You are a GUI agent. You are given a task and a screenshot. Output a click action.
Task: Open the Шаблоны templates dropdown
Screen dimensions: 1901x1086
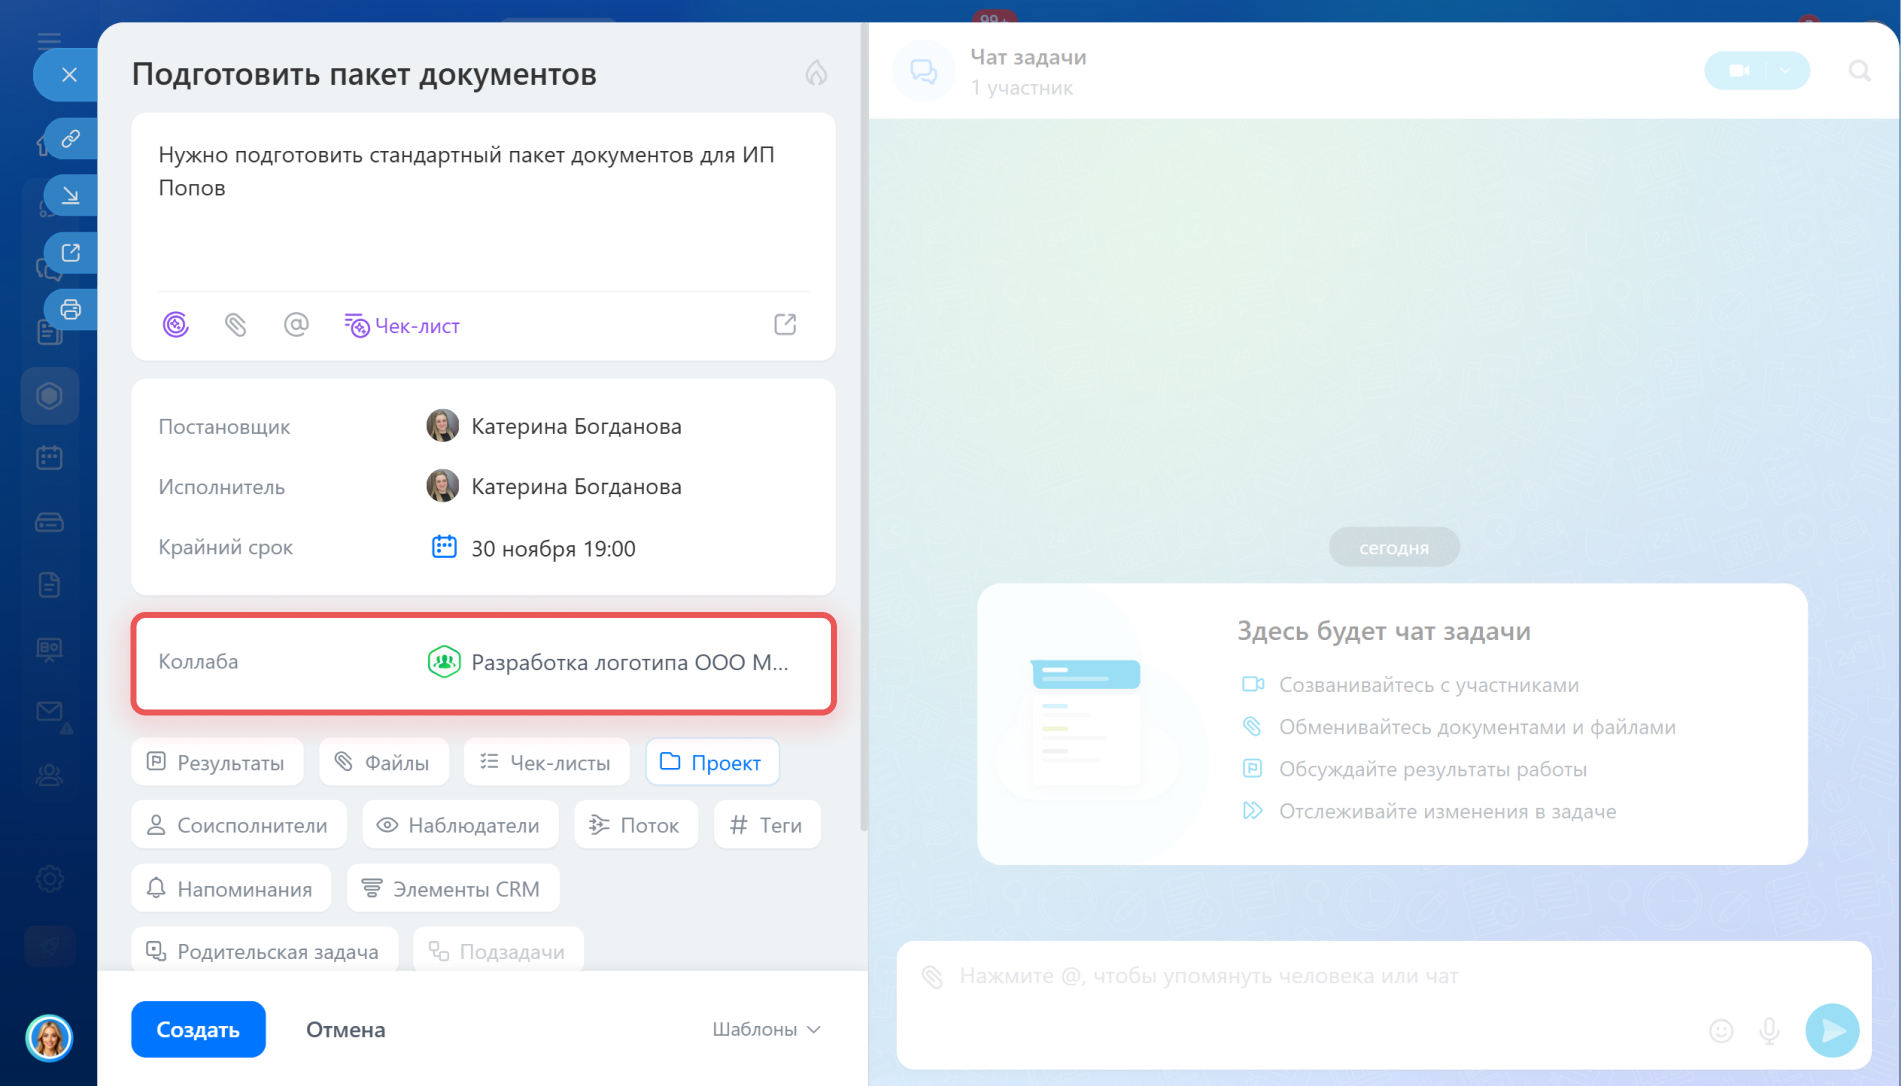[766, 1029]
